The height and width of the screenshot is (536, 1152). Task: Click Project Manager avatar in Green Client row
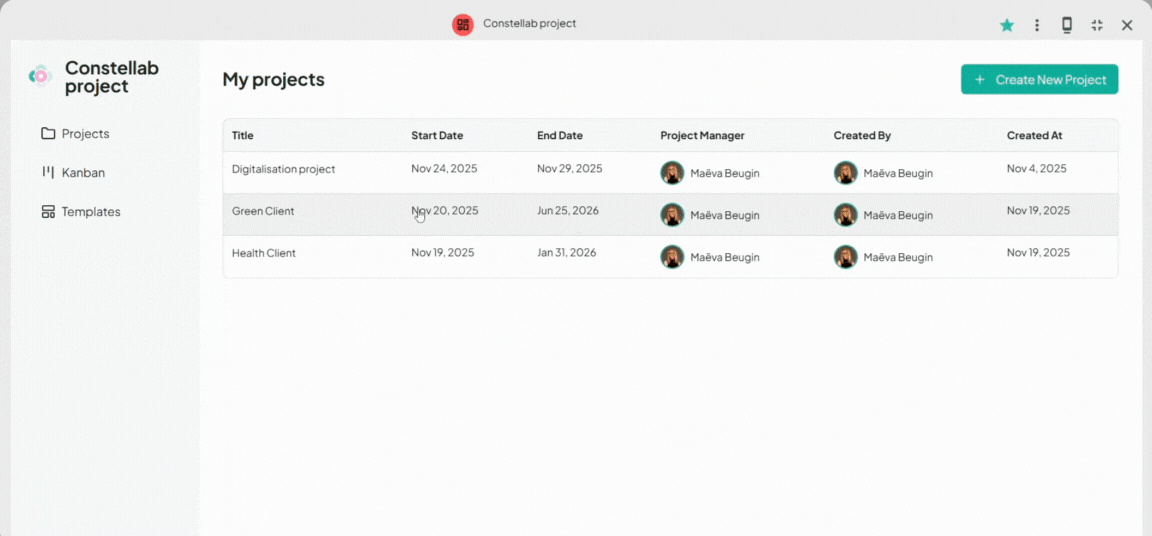click(x=672, y=215)
